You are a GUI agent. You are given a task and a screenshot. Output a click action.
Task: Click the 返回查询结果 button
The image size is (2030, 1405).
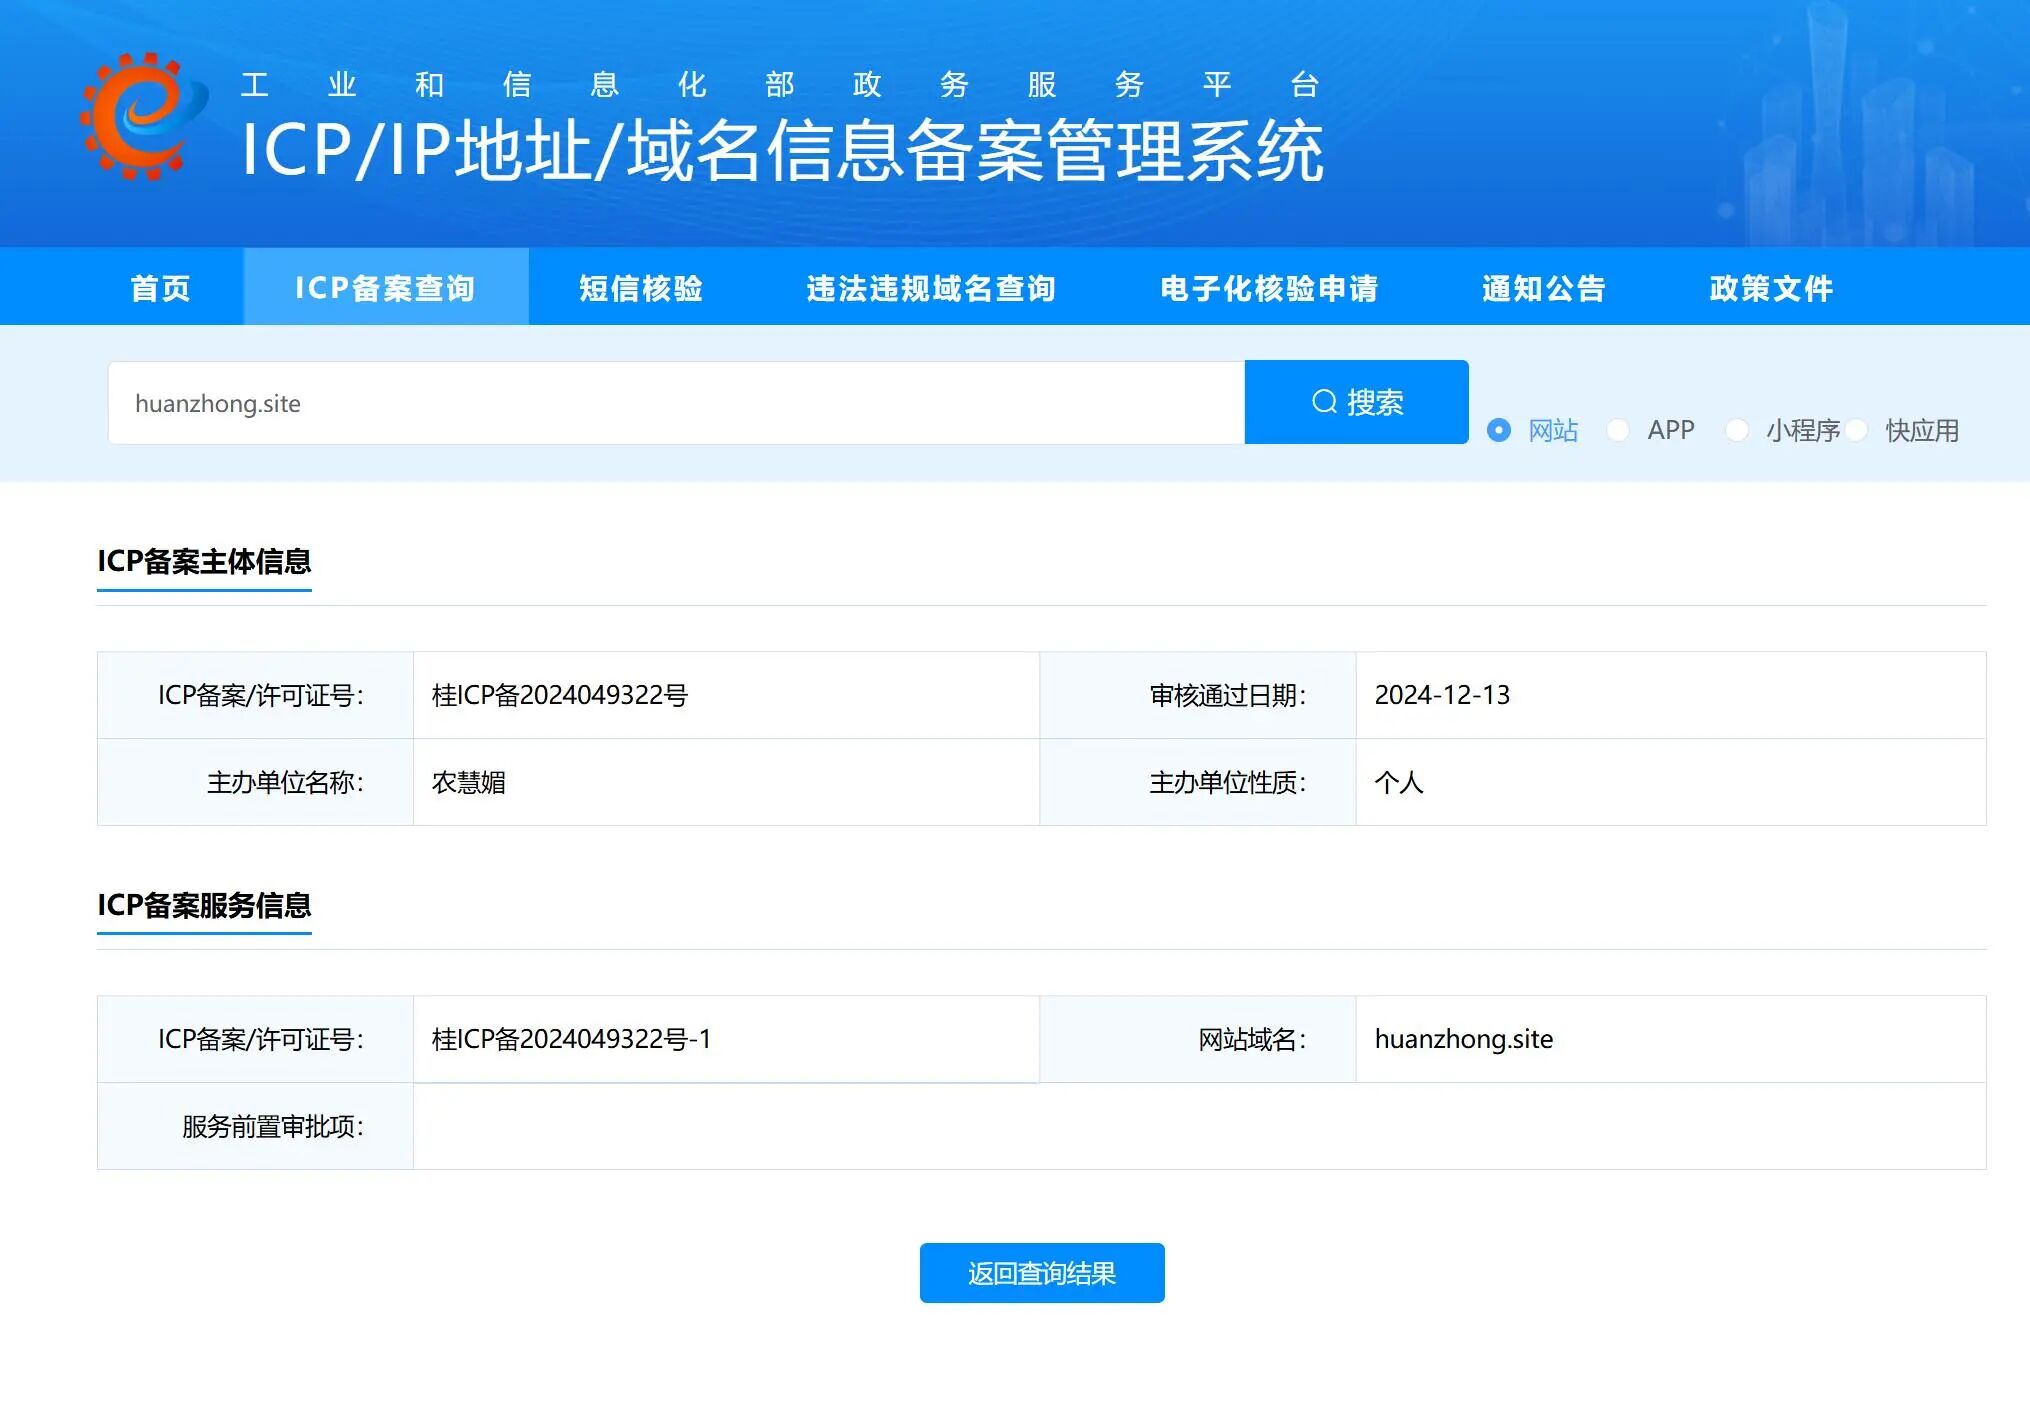pos(1041,1273)
